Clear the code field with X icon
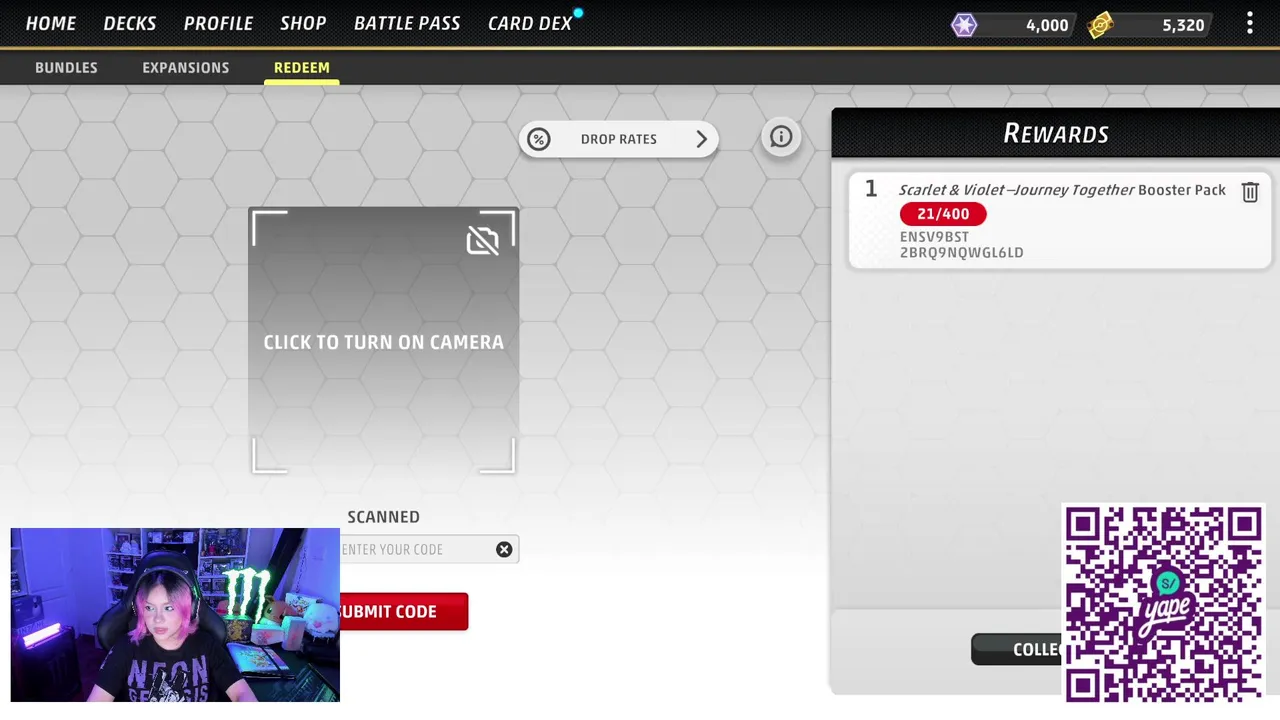The image size is (1280, 720). (504, 549)
